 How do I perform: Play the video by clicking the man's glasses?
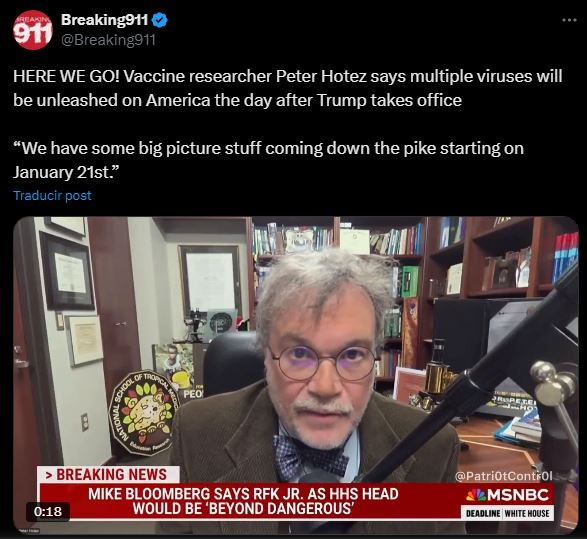323,362
